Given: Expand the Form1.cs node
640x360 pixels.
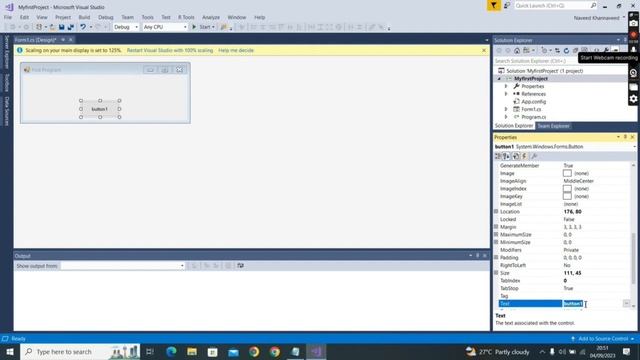Looking at the screenshot, I should 506,109.
